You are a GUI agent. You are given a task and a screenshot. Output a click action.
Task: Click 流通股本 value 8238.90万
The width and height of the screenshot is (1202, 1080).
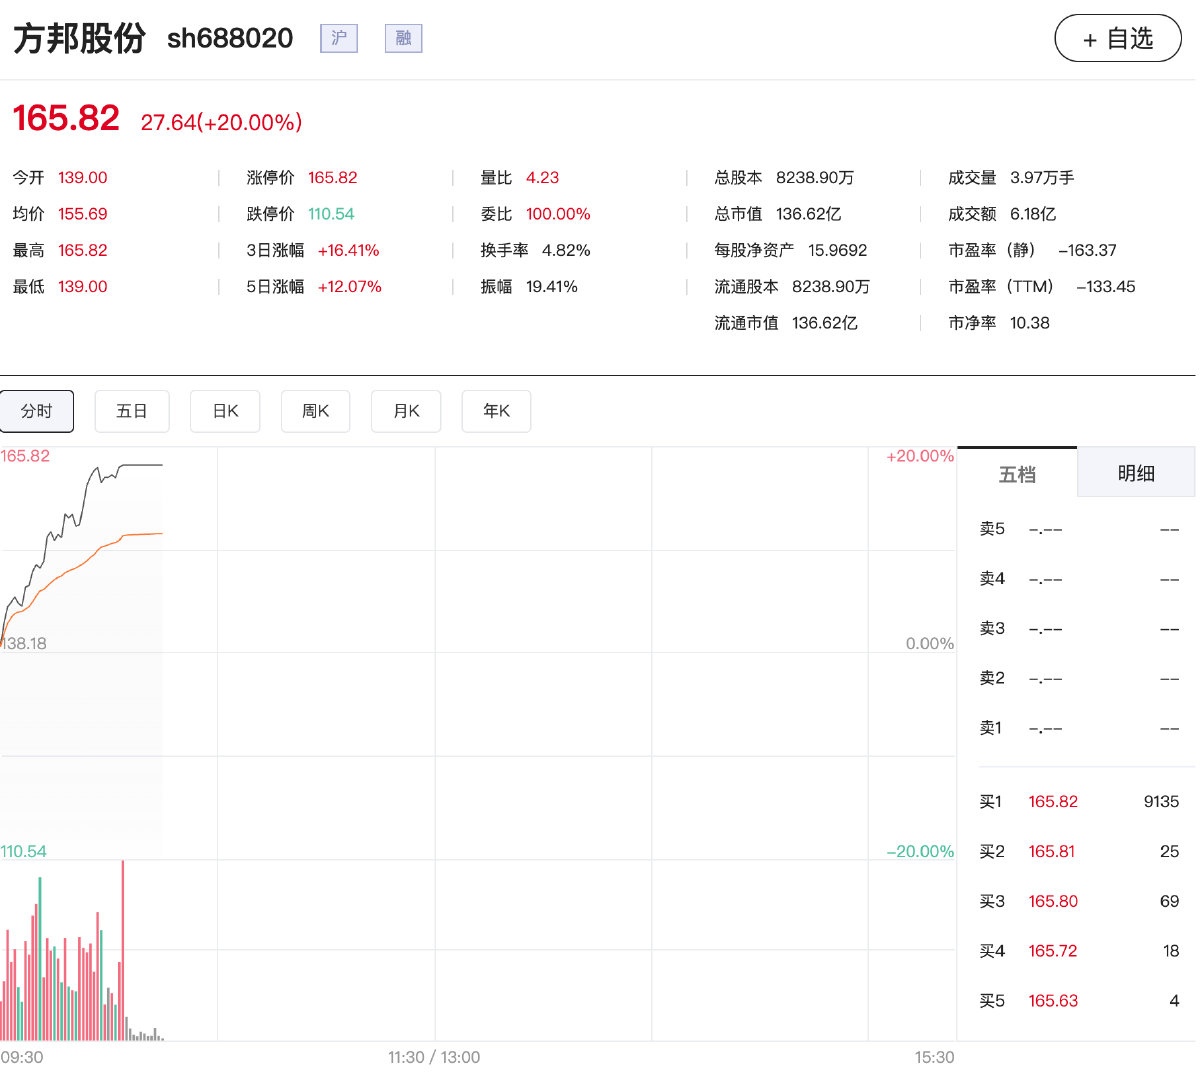pos(831,287)
